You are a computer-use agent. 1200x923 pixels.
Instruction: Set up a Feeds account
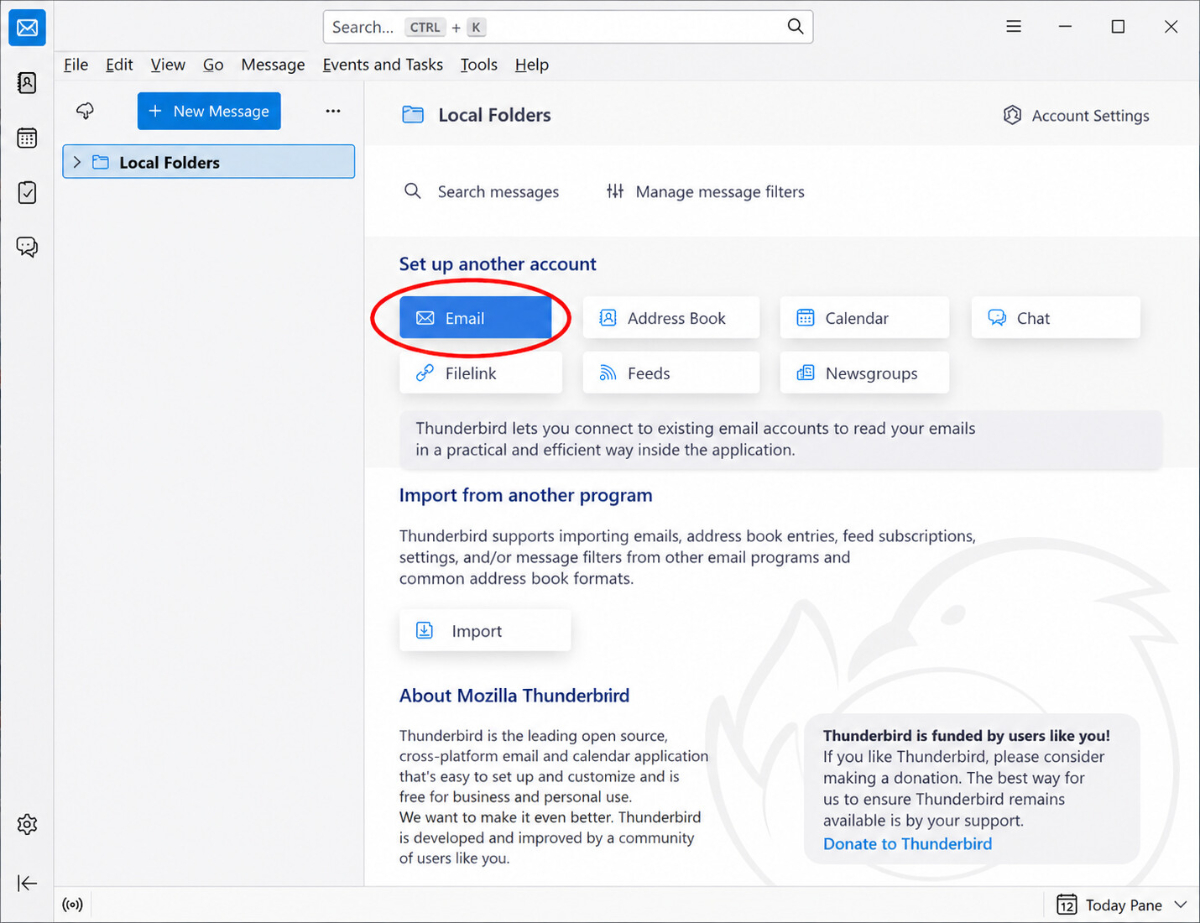tap(671, 373)
